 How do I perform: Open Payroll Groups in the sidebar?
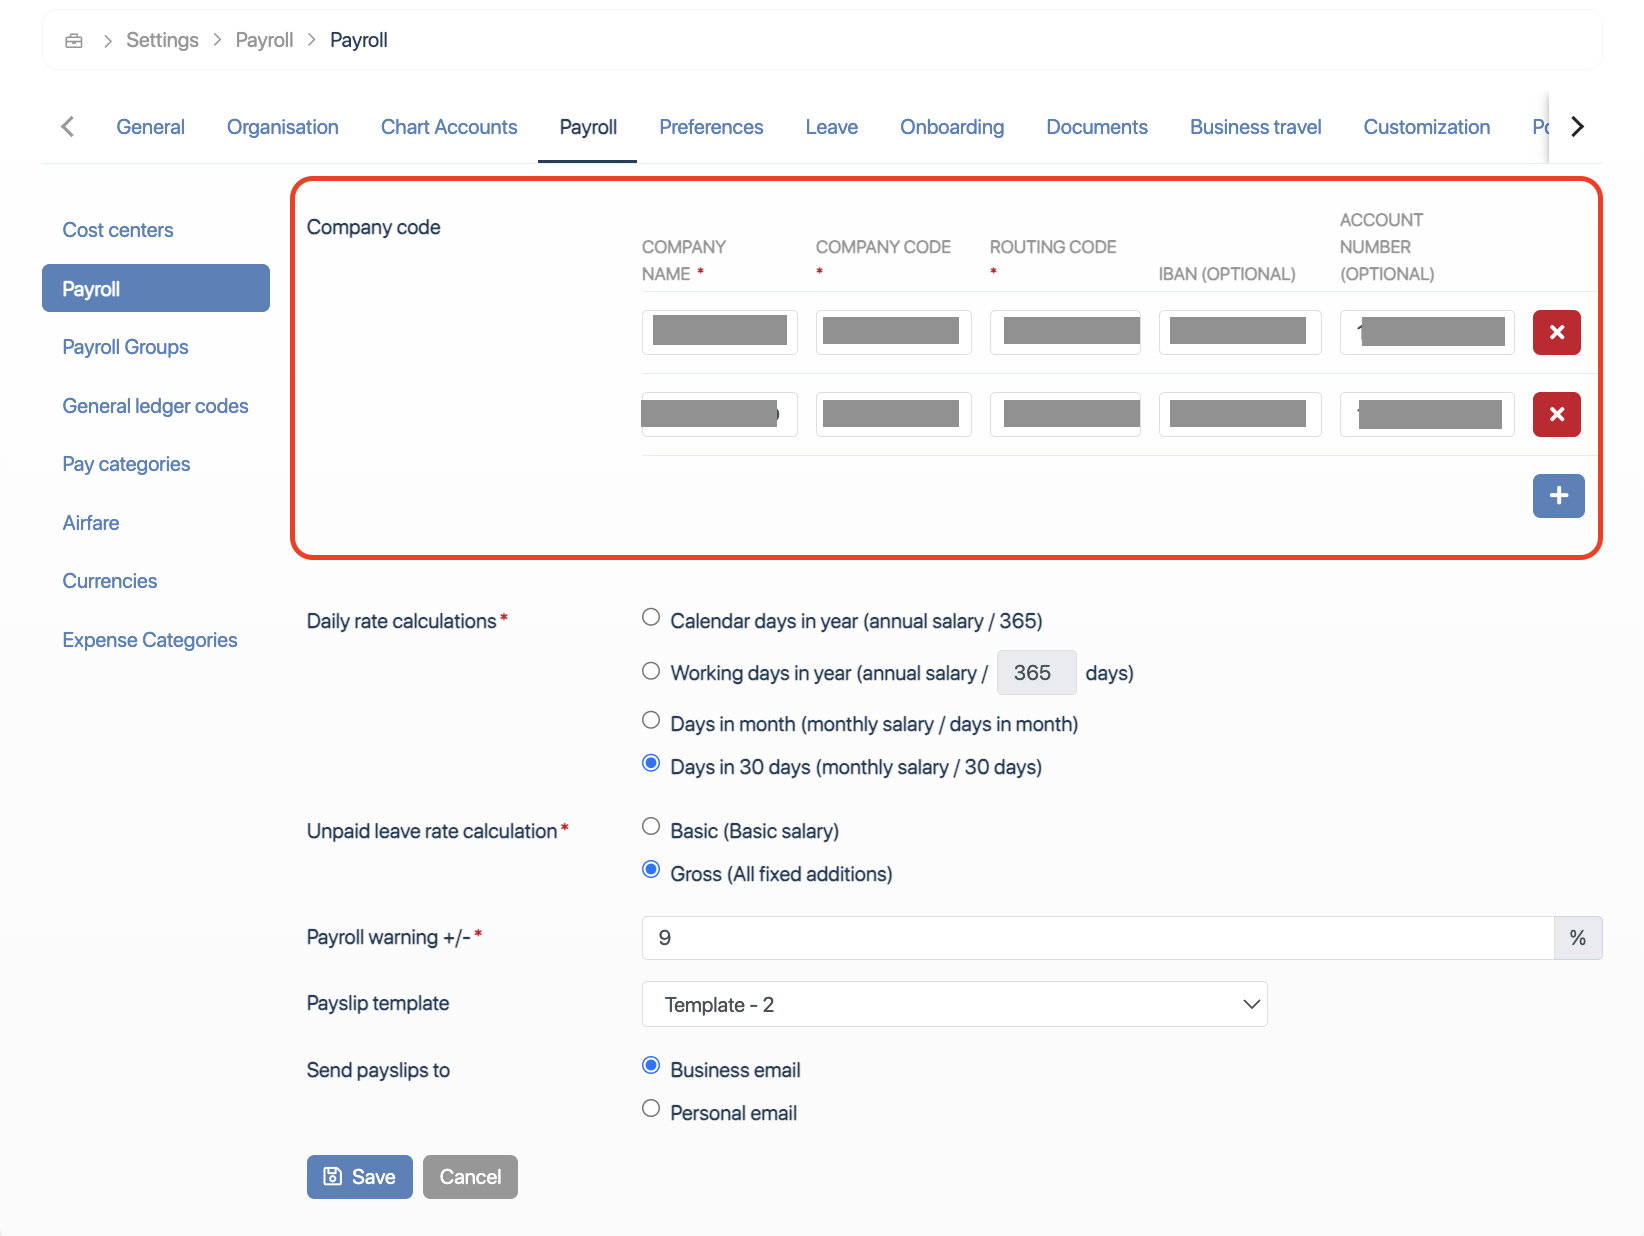coord(125,347)
